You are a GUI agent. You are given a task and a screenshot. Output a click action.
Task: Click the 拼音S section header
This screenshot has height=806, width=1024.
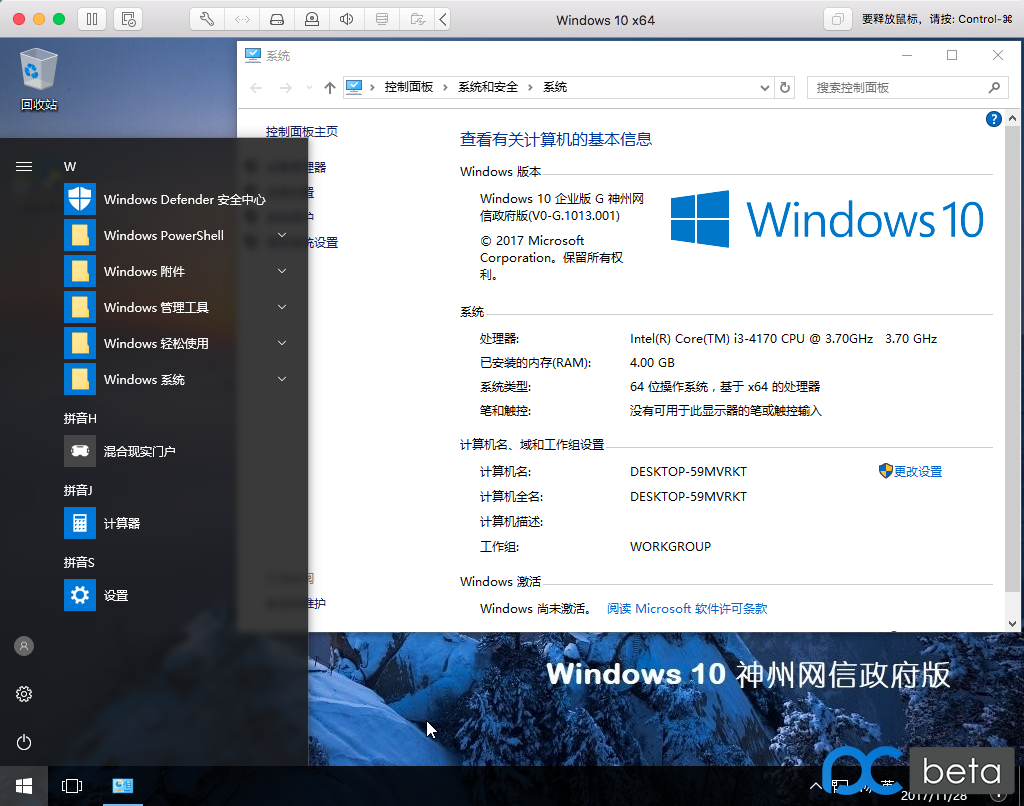[x=79, y=562]
